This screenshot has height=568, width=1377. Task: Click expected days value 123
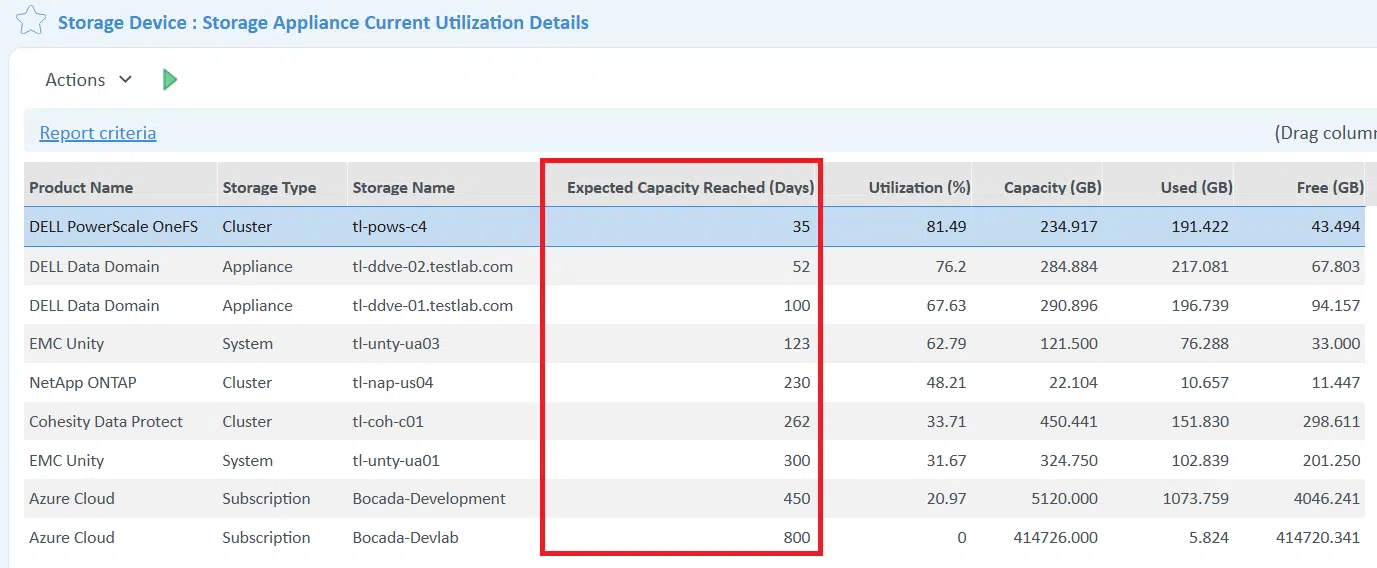point(797,344)
